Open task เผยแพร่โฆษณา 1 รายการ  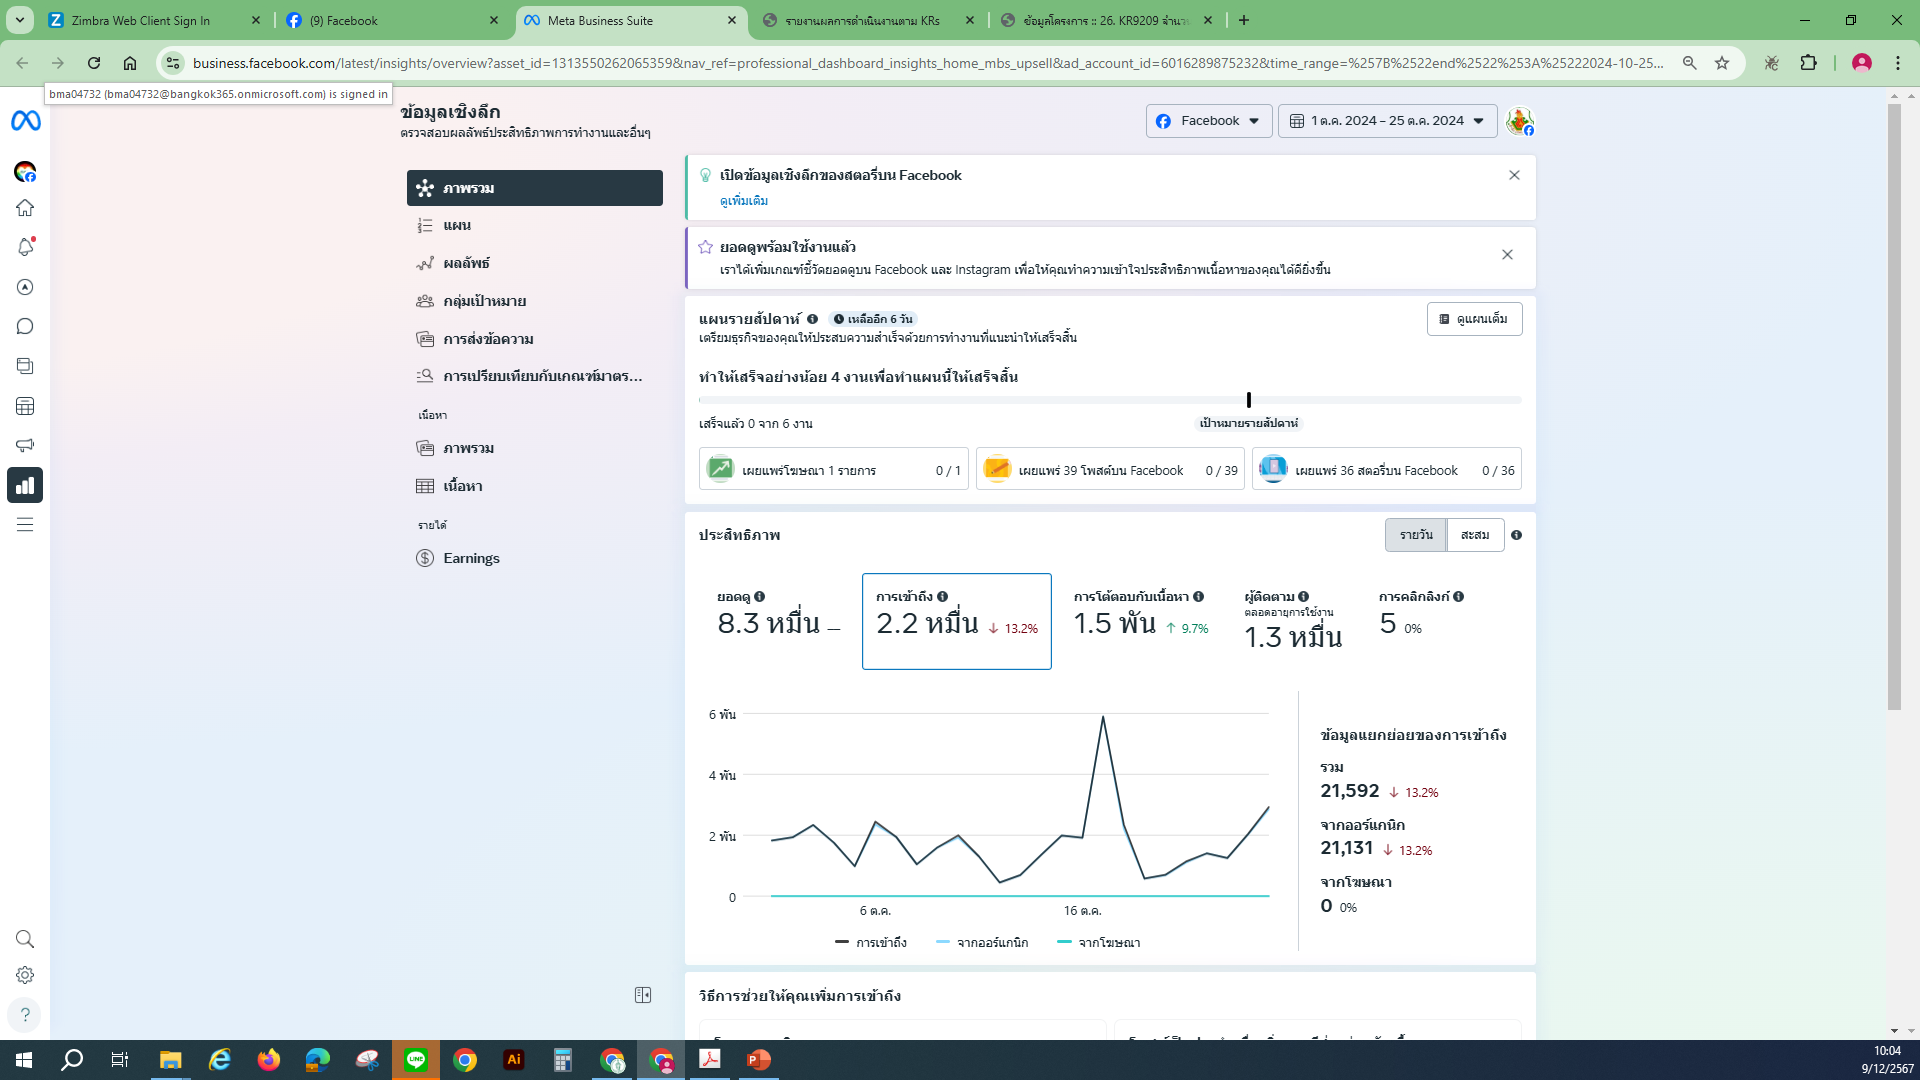pyautogui.click(x=834, y=469)
